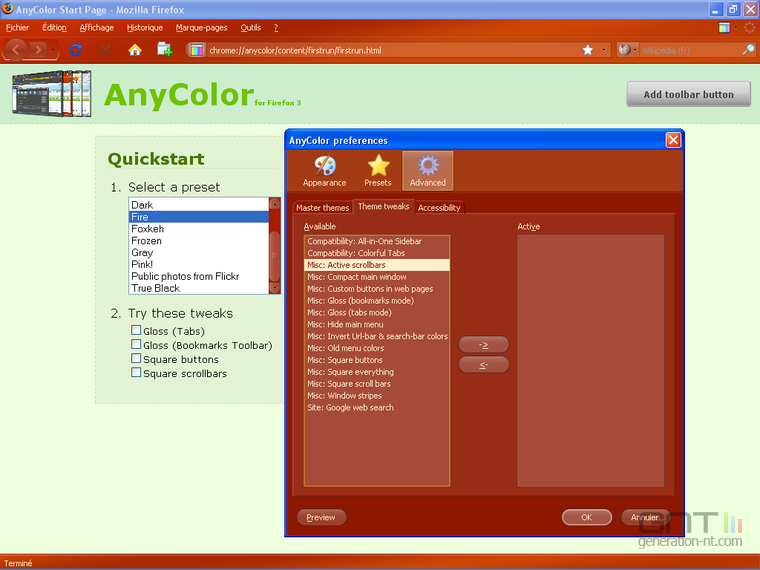Enable the Square buttons checkbox
The width and height of the screenshot is (760, 570).
[136, 359]
